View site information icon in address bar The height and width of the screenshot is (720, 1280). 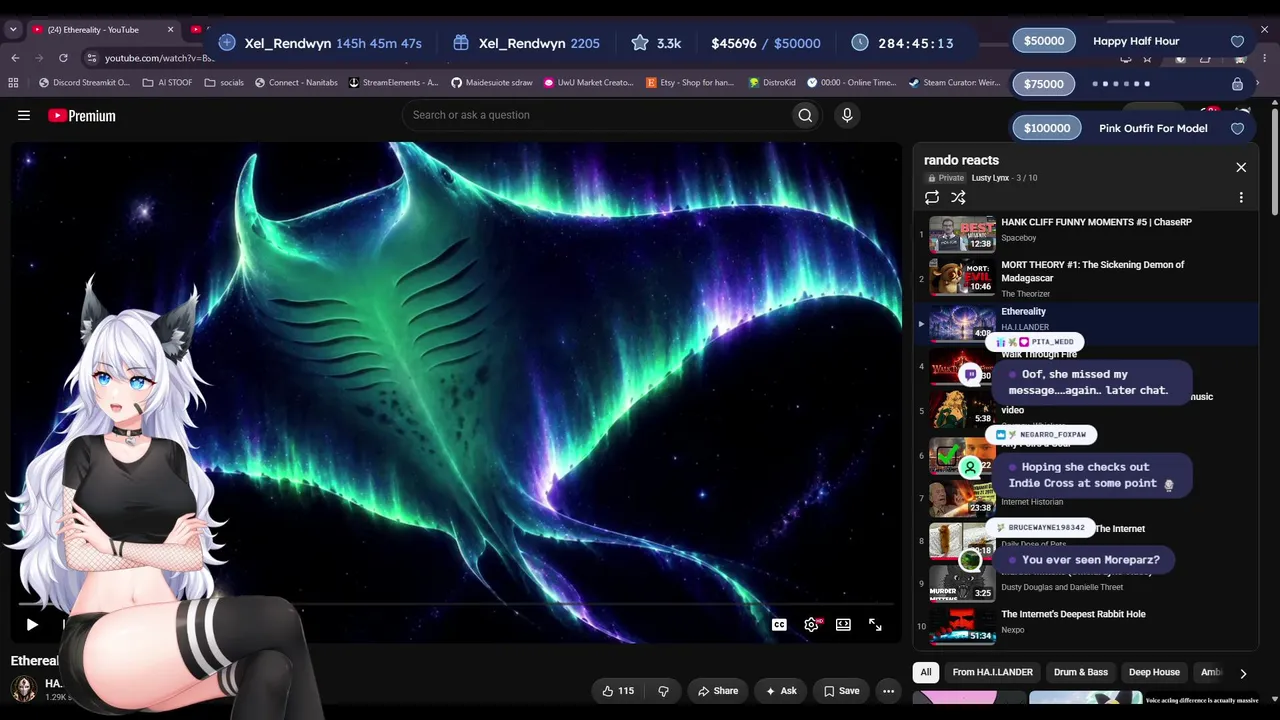[92, 58]
